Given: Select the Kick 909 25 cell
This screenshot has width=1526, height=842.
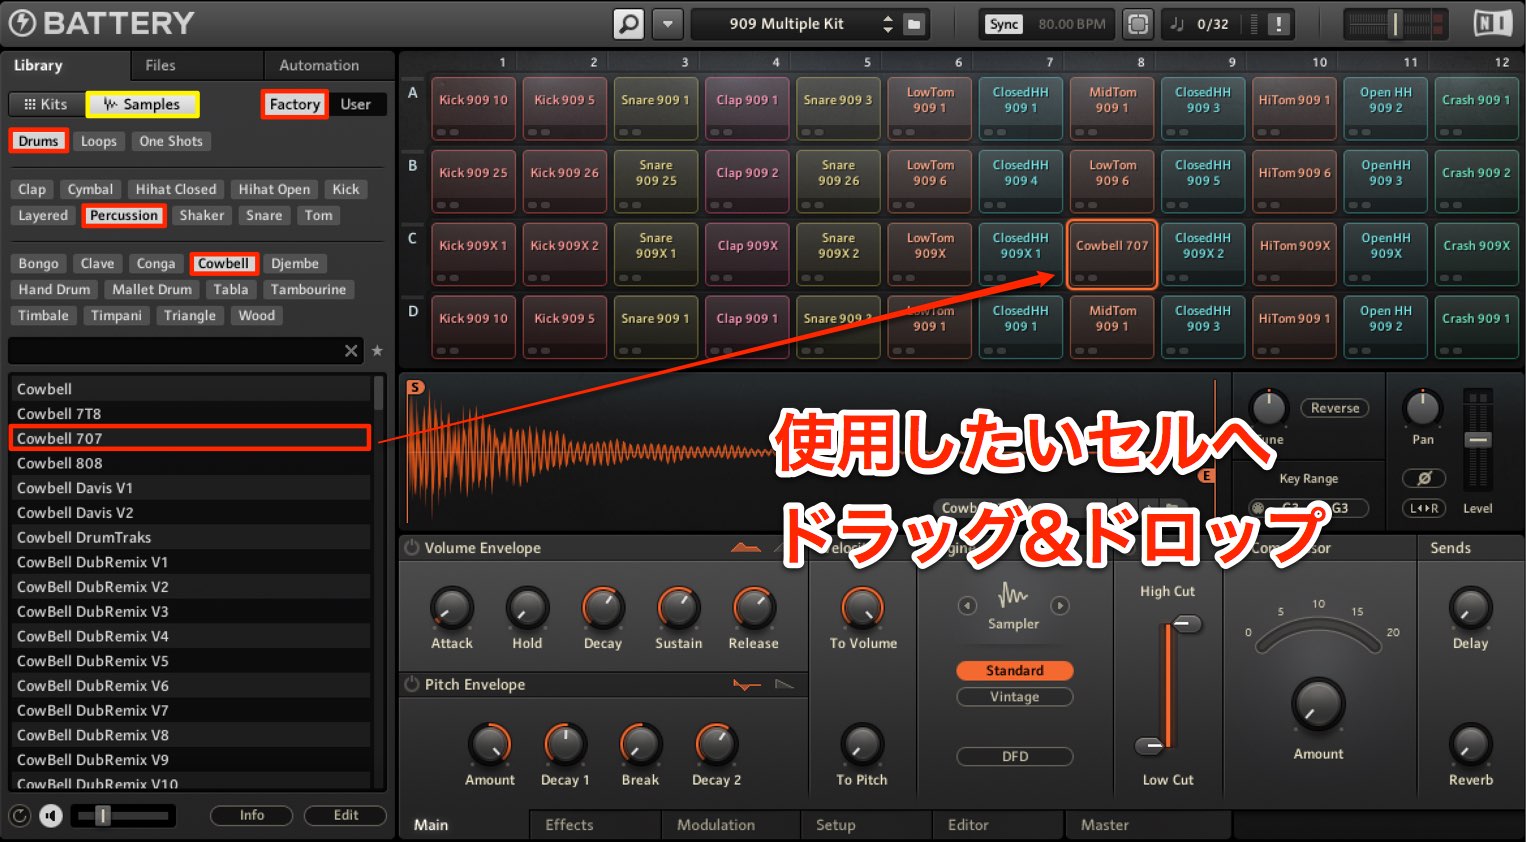Looking at the screenshot, I should coord(473,181).
